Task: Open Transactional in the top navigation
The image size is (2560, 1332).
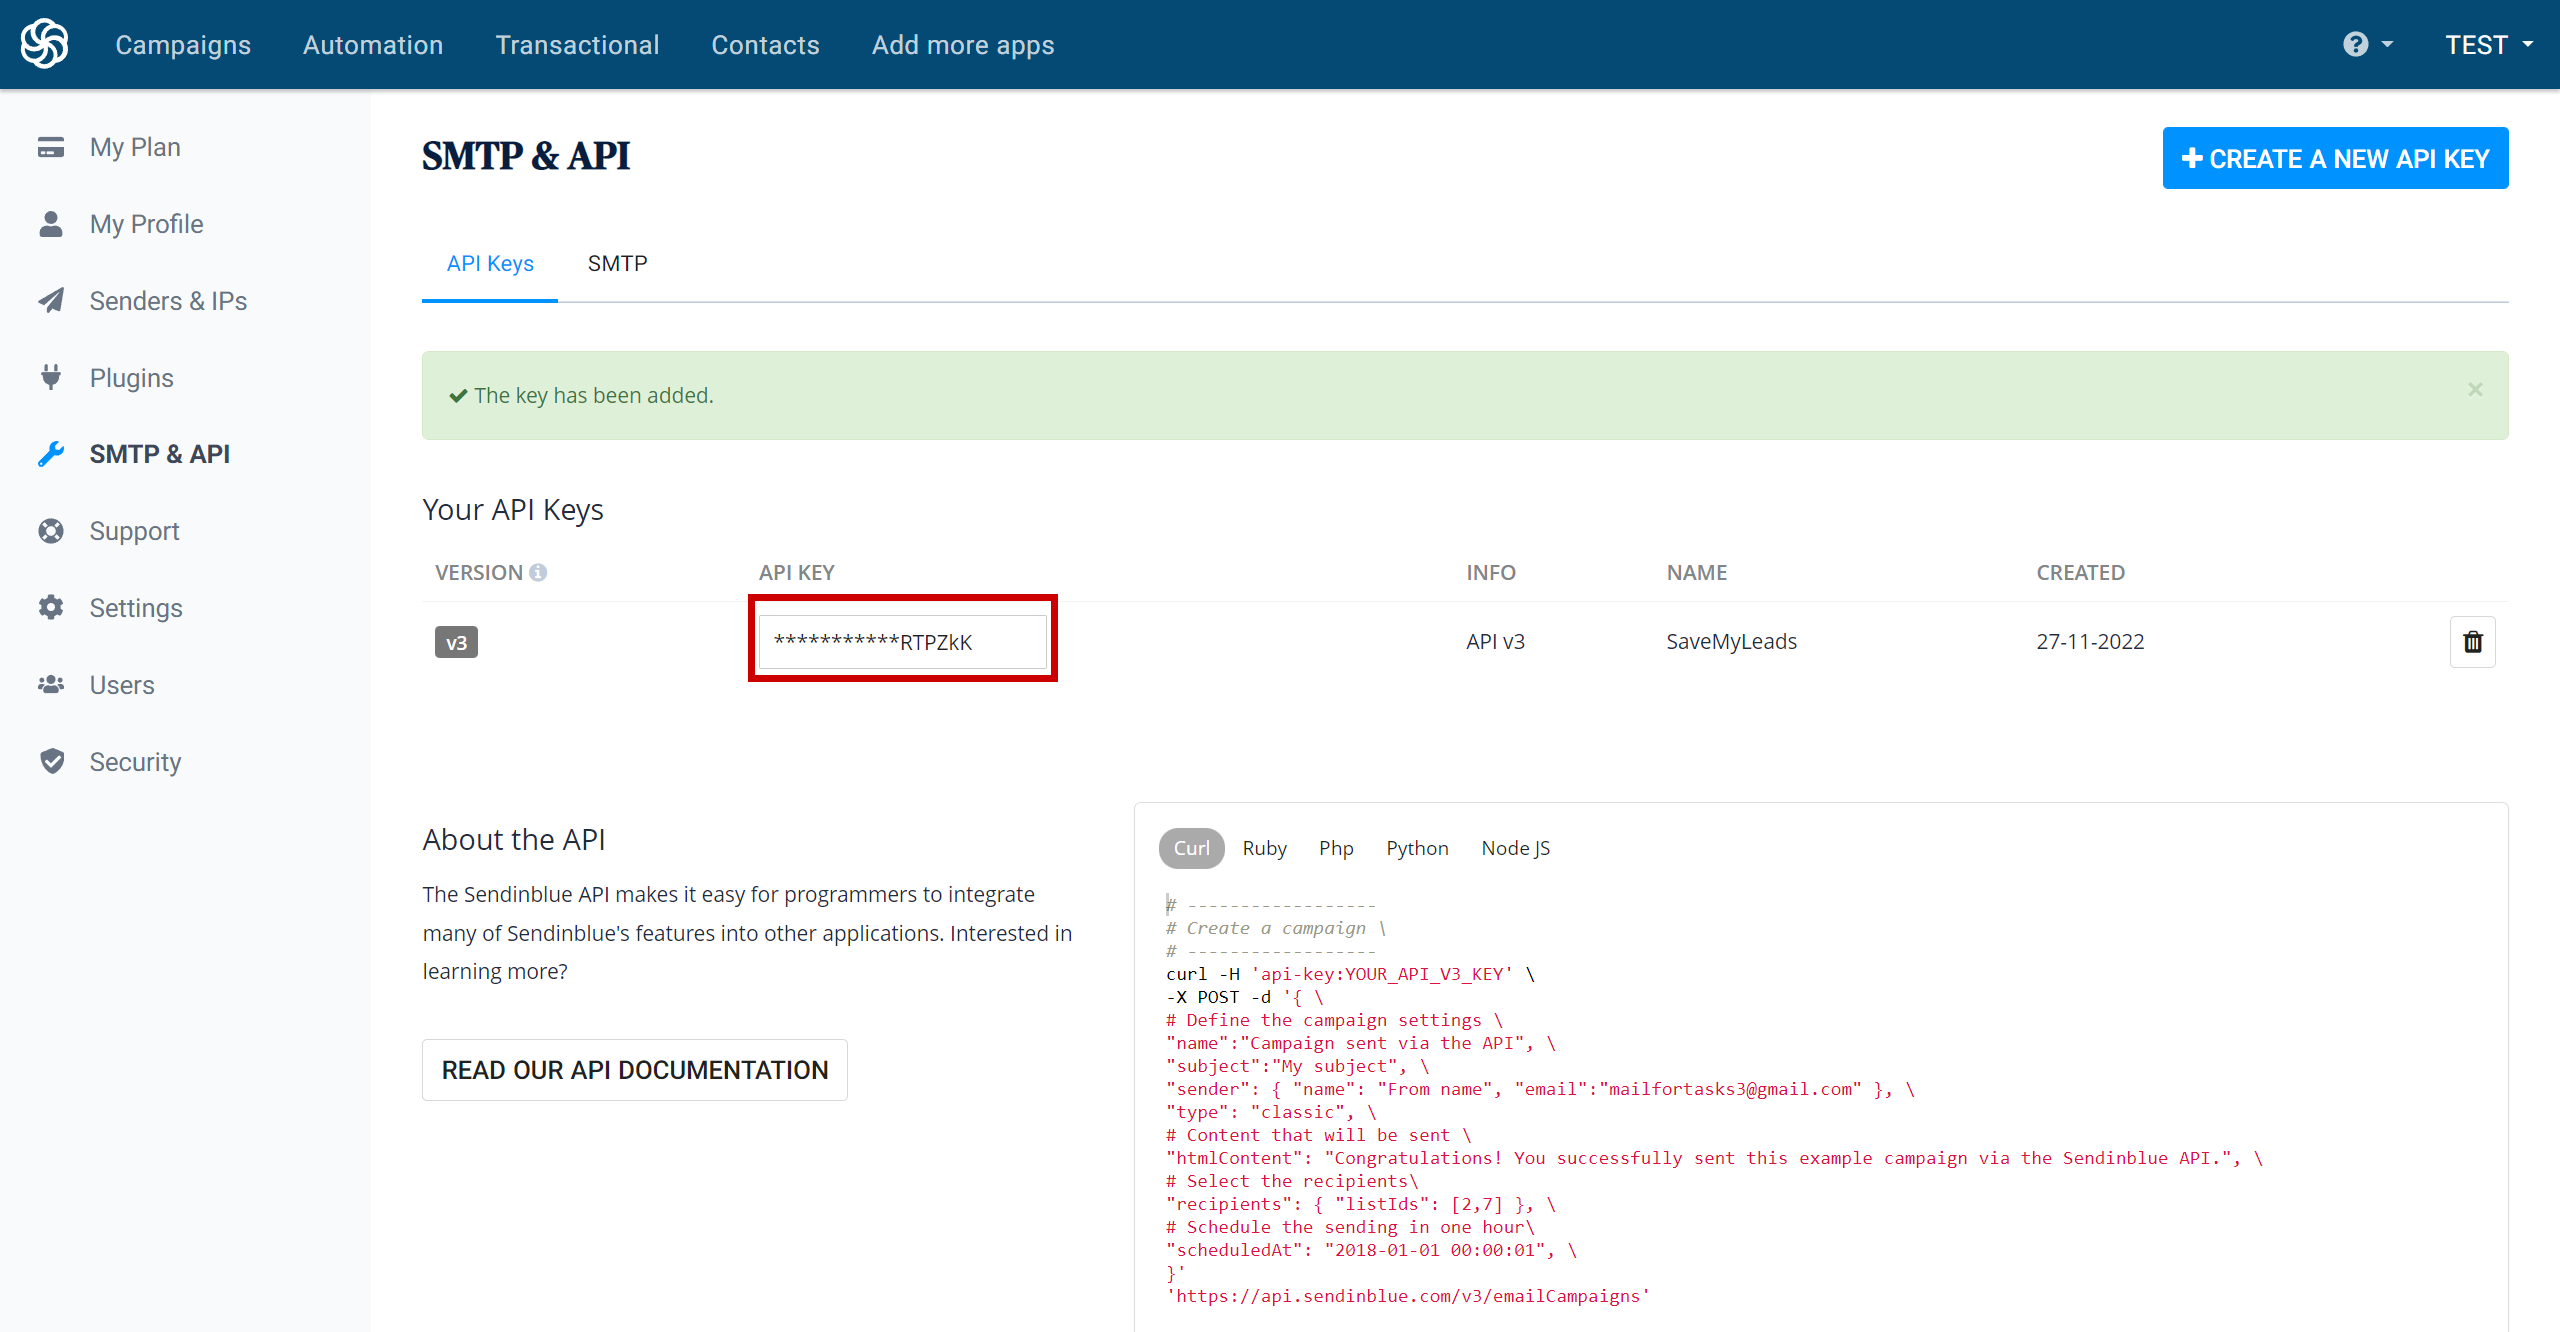Action: (x=577, y=45)
